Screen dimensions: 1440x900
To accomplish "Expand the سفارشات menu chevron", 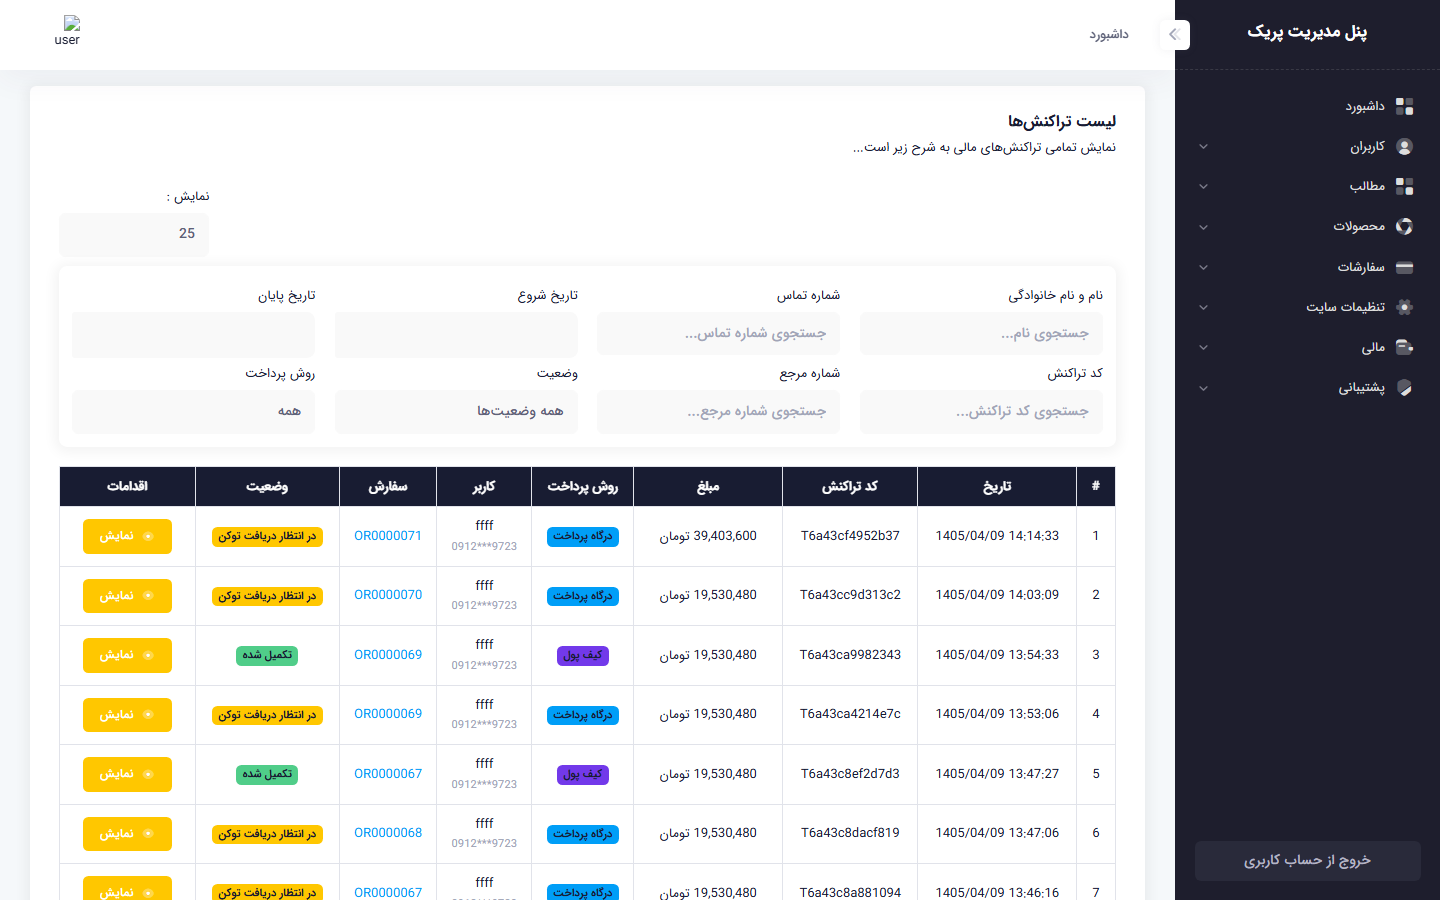I will pyautogui.click(x=1203, y=267).
